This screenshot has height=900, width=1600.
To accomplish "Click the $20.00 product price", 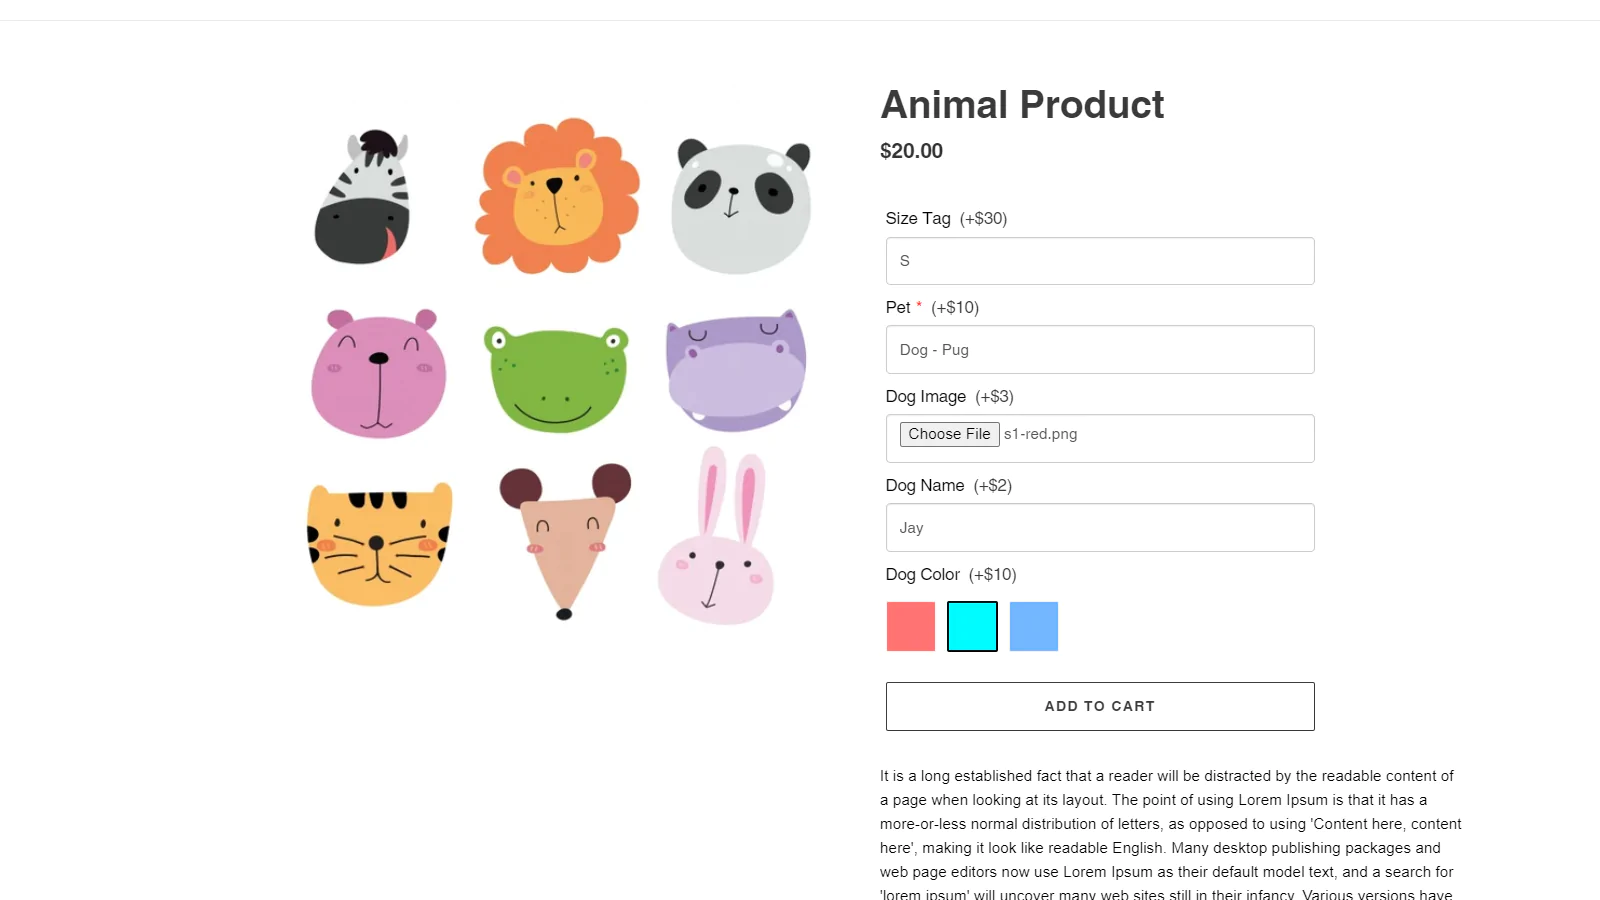I will 911,151.
